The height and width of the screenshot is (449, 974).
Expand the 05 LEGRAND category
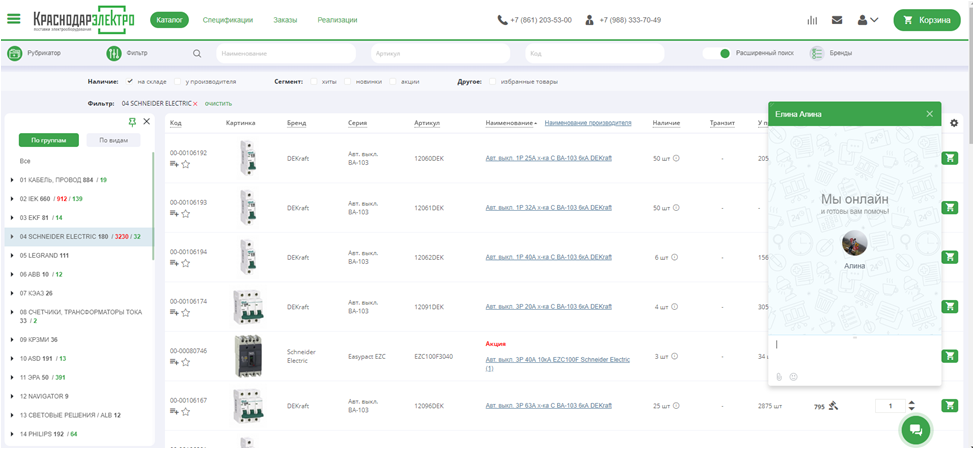11,255
